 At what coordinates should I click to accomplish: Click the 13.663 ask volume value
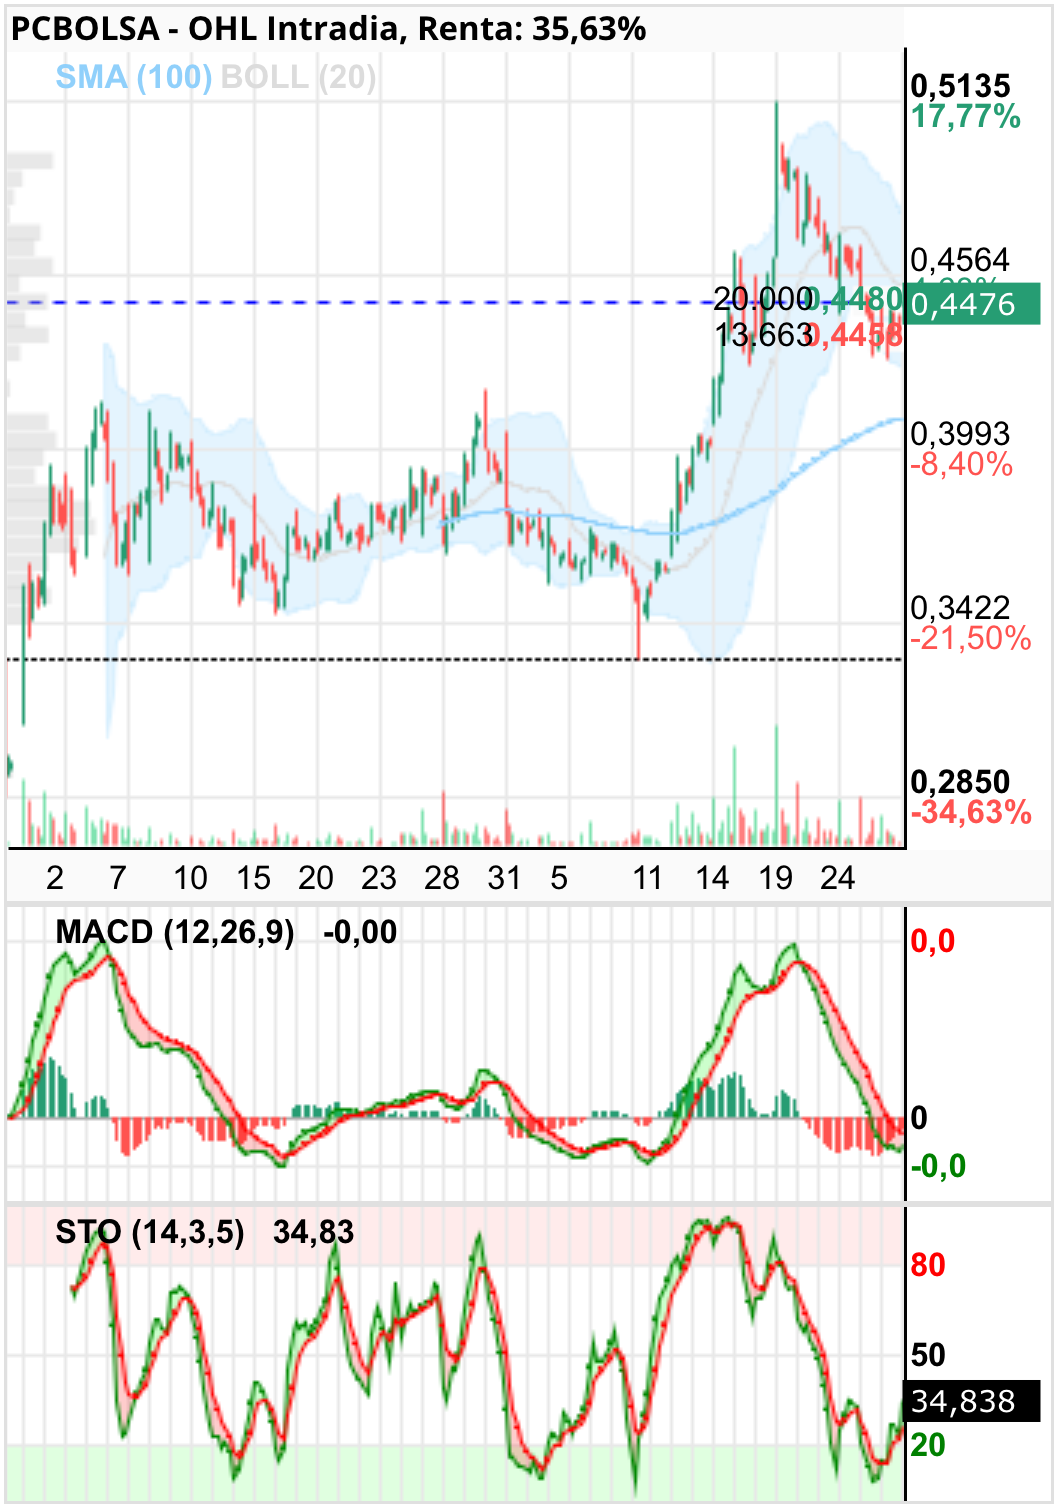click(764, 335)
